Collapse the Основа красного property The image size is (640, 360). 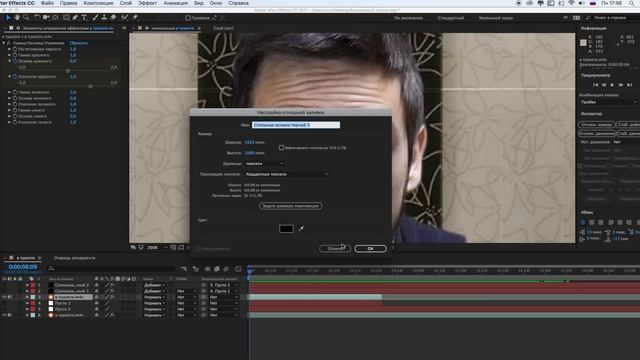(9, 61)
